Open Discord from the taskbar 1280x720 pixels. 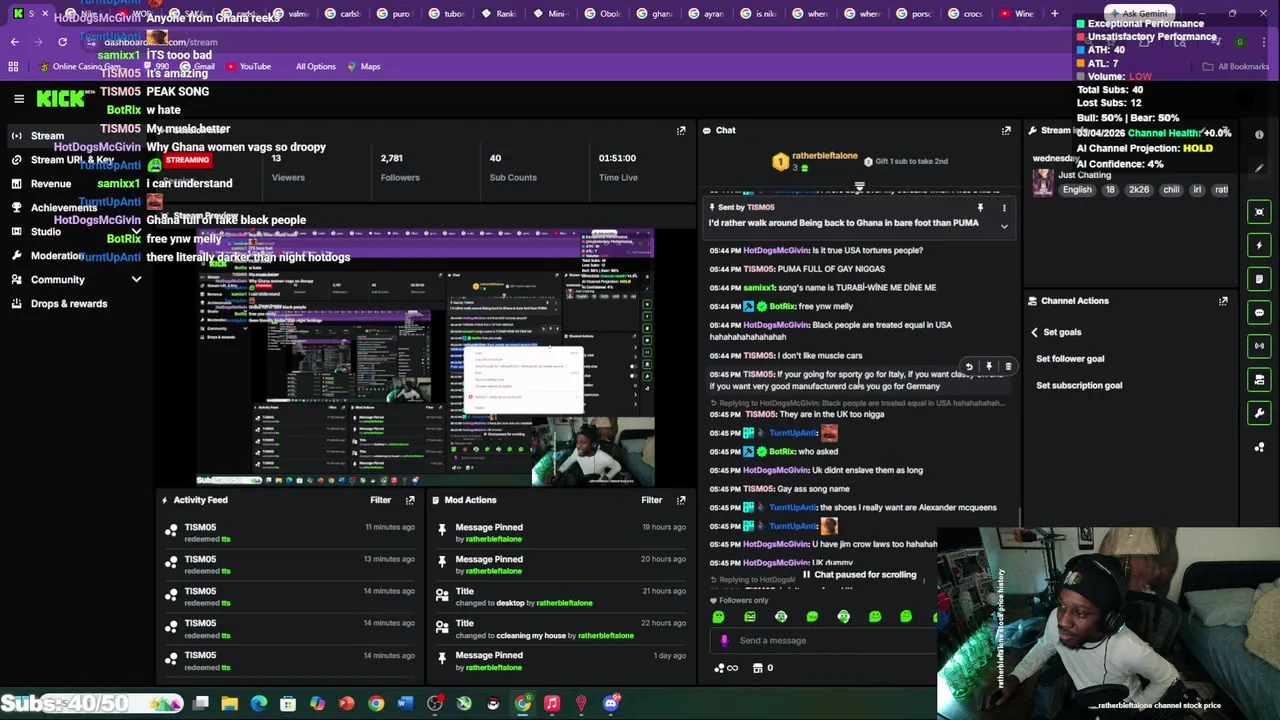point(611,704)
